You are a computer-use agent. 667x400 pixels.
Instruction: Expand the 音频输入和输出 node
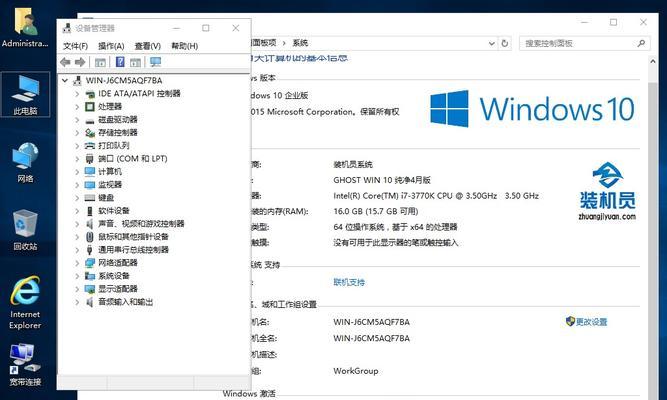77,302
